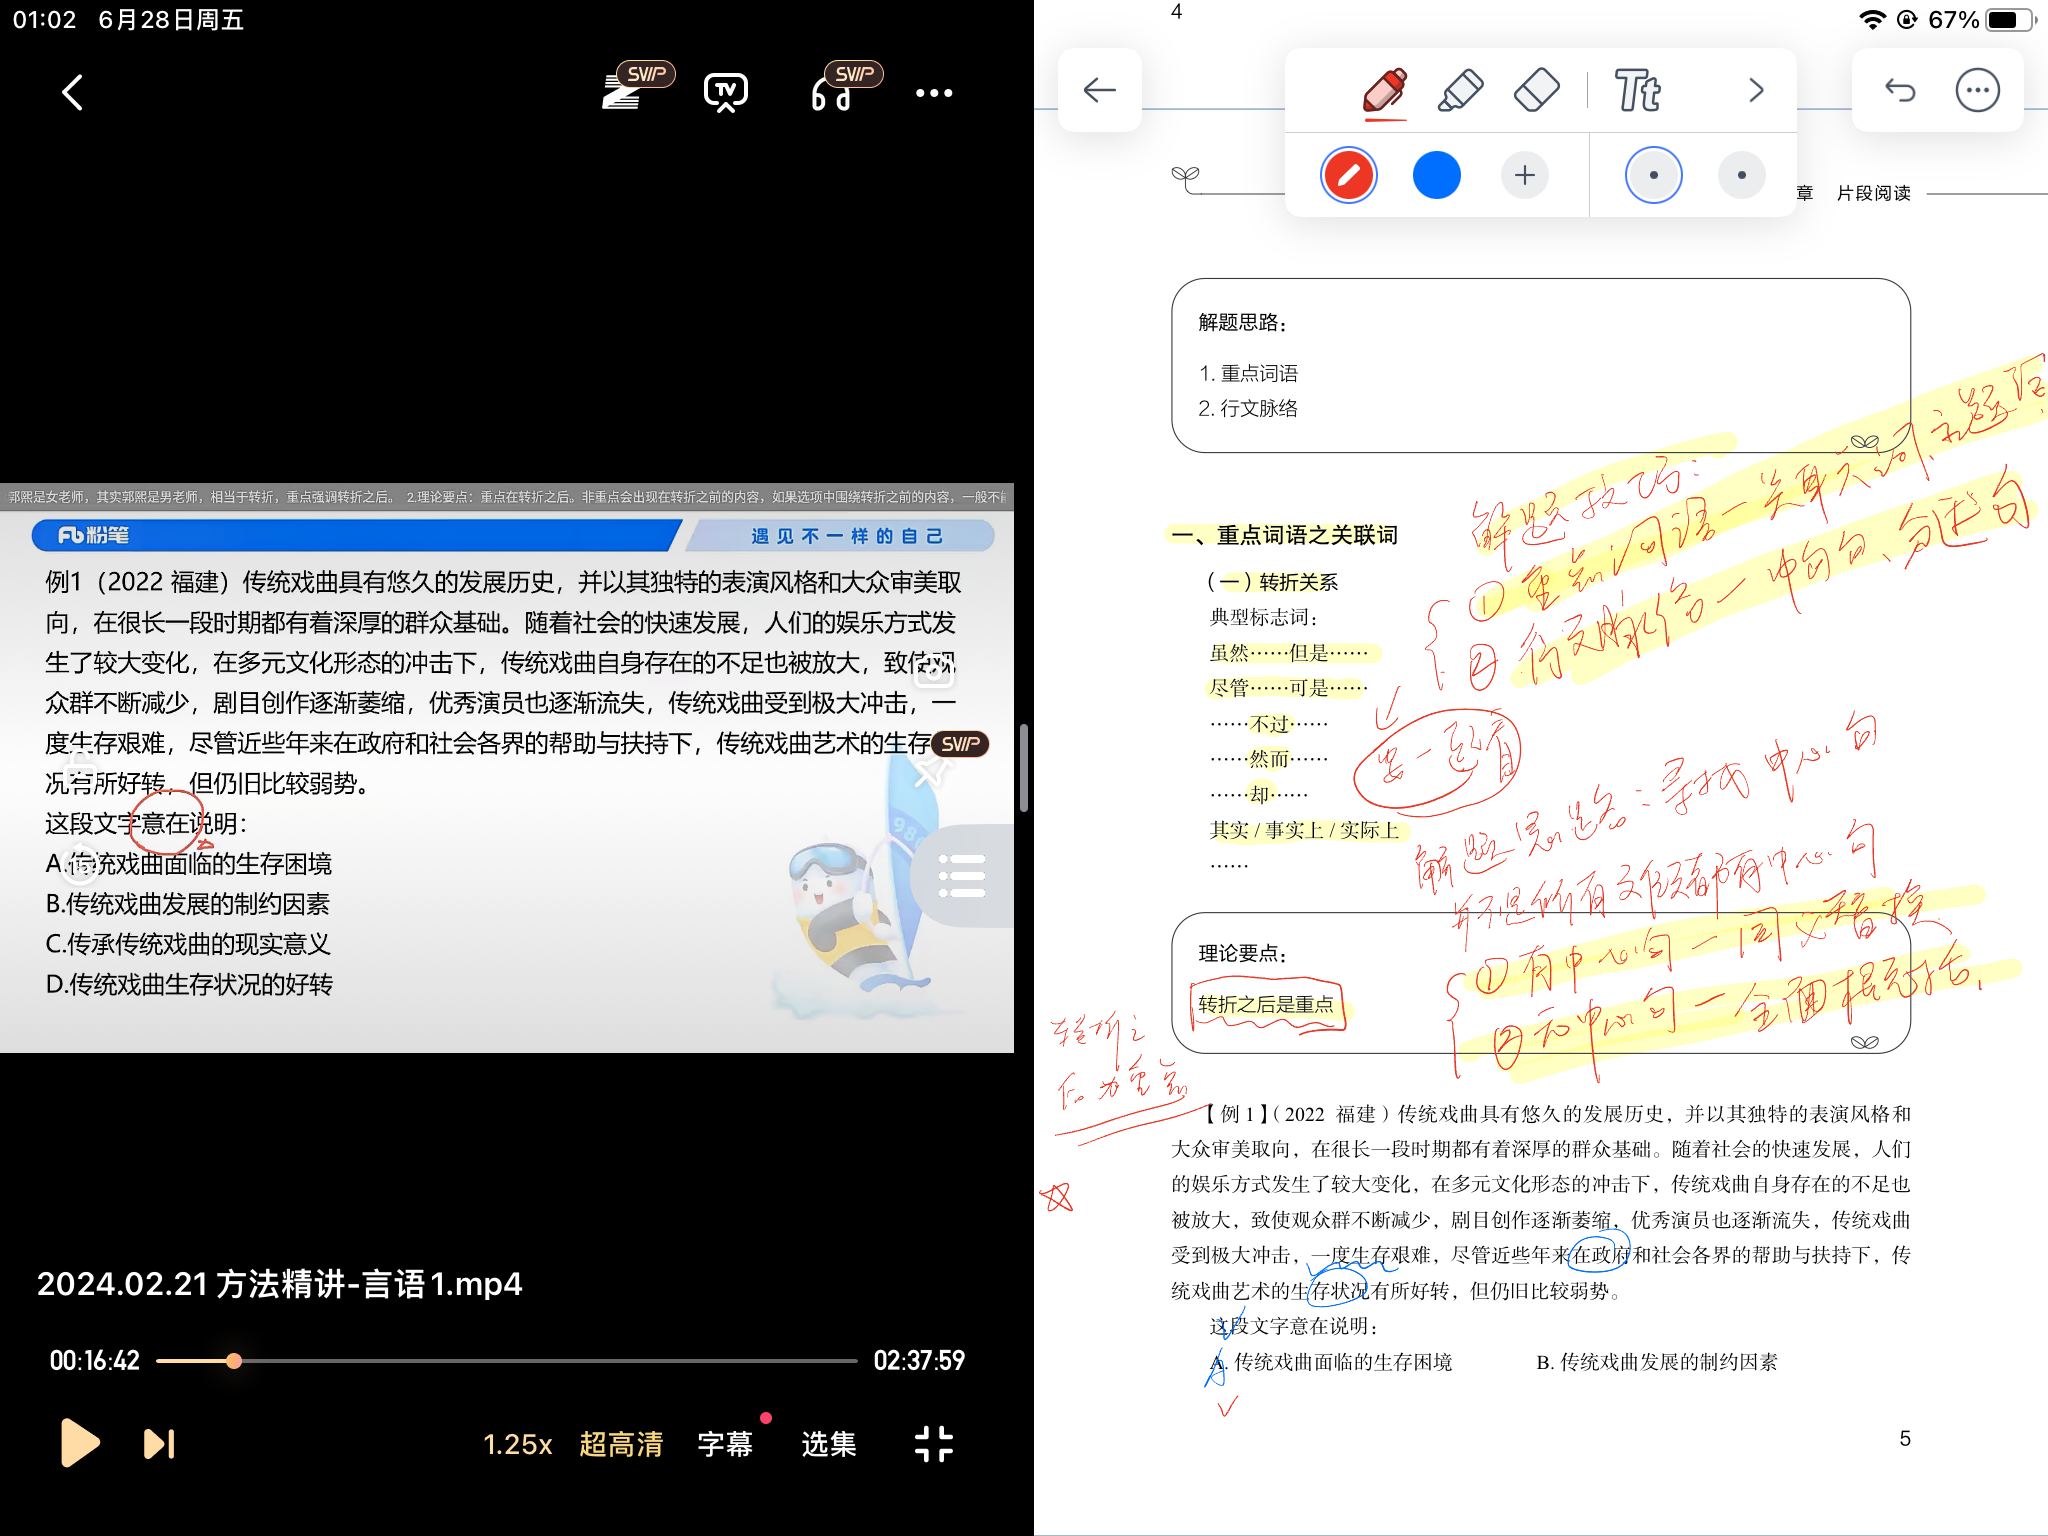Click the video progress bar handle

tap(234, 1360)
